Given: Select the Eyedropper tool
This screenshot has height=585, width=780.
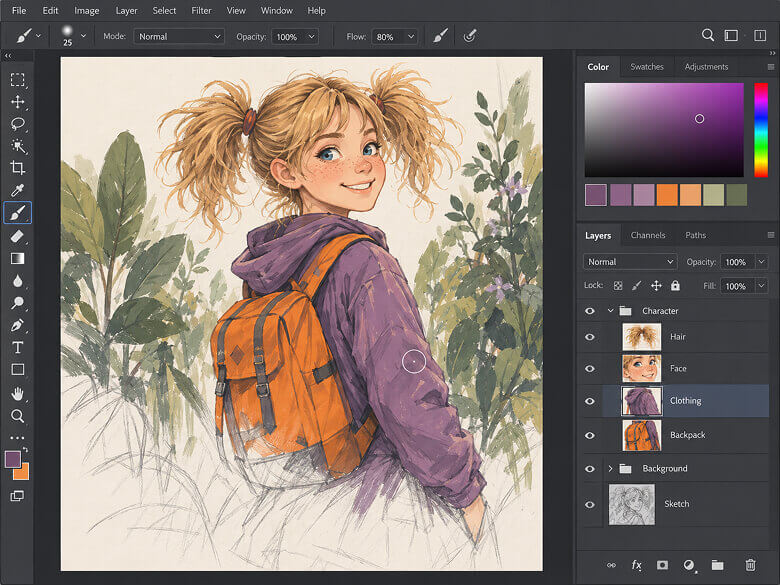Looking at the screenshot, I should [x=17, y=190].
